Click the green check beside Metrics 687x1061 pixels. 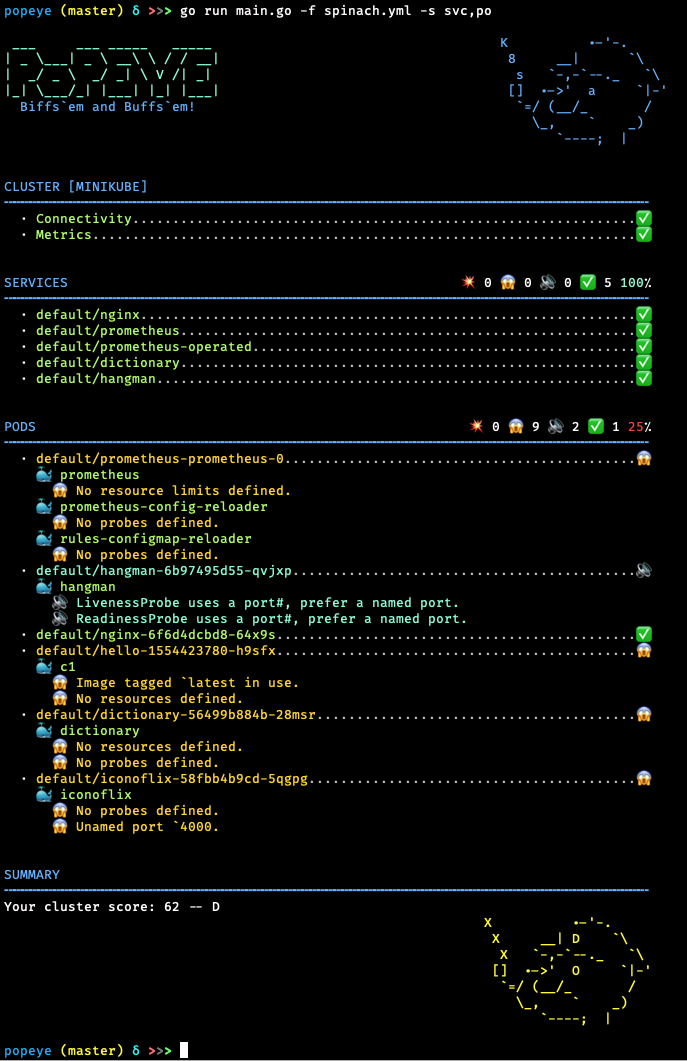tap(644, 234)
